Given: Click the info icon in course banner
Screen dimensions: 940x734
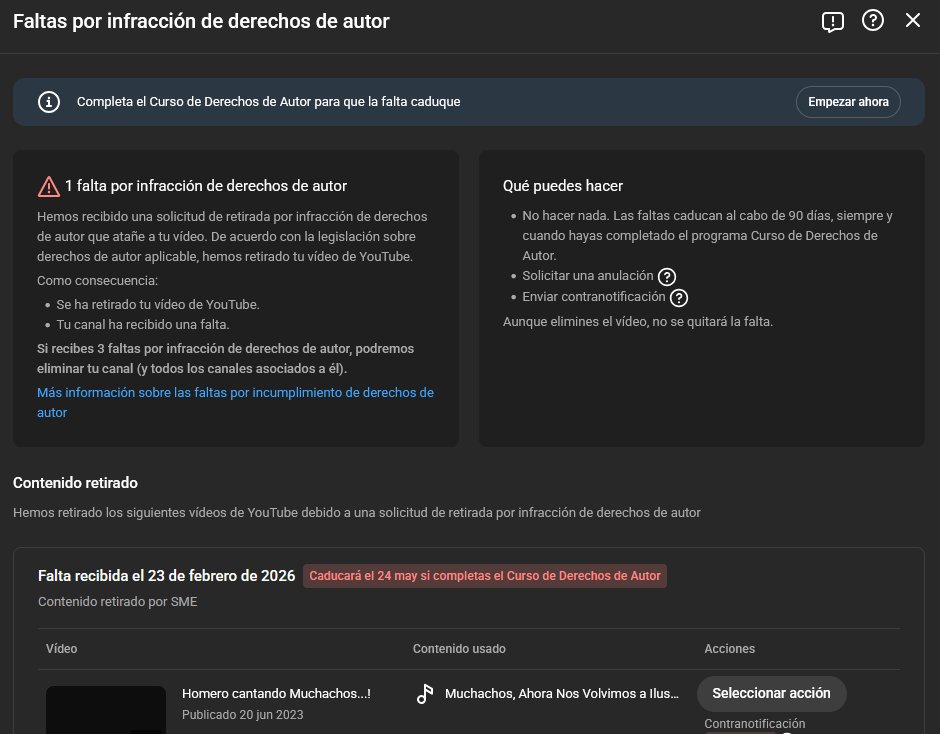Looking at the screenshot, I should coord(49,102).
